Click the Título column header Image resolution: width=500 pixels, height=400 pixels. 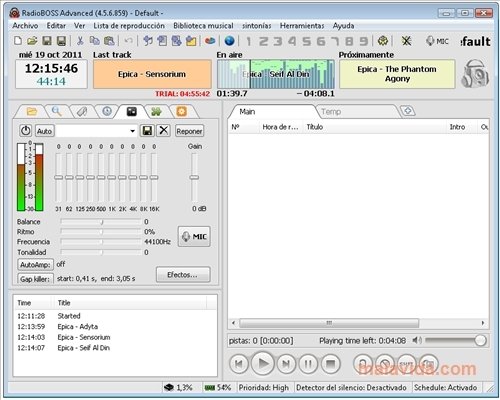374,127
